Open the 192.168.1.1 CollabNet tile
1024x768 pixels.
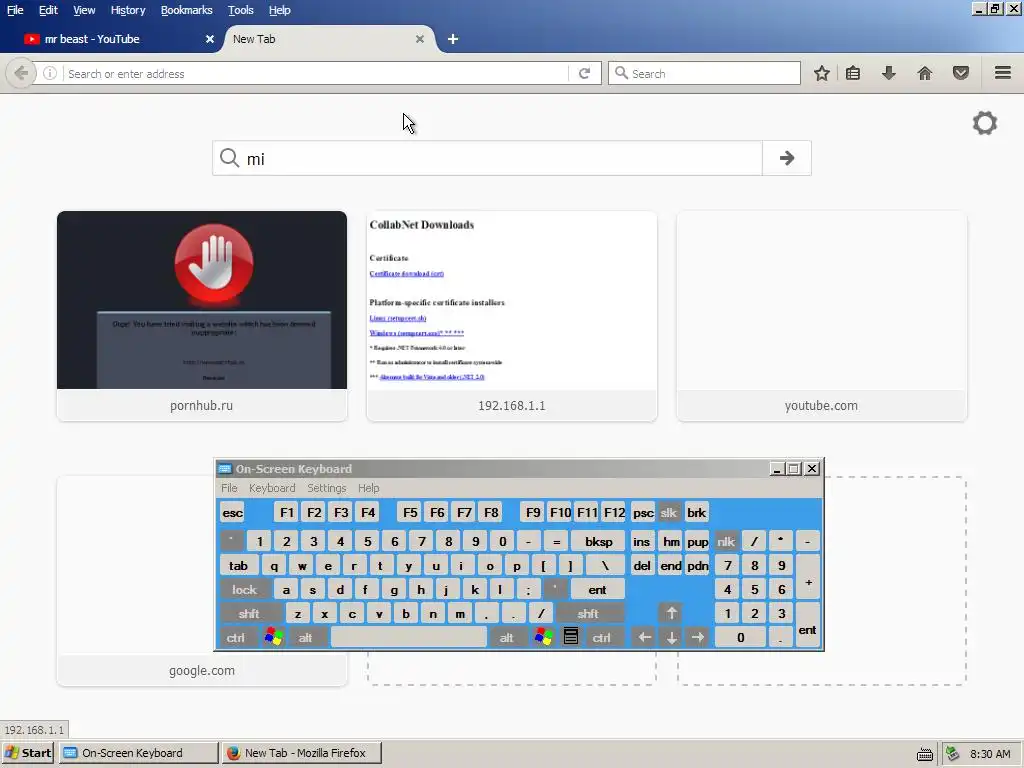pyautogui.click(x=511, y=315)
